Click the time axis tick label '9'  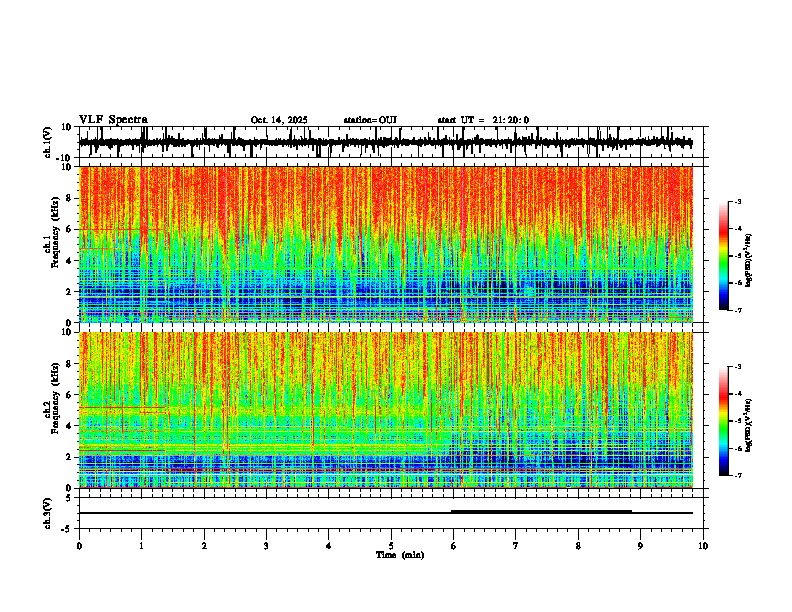click(x=640, y=546)
